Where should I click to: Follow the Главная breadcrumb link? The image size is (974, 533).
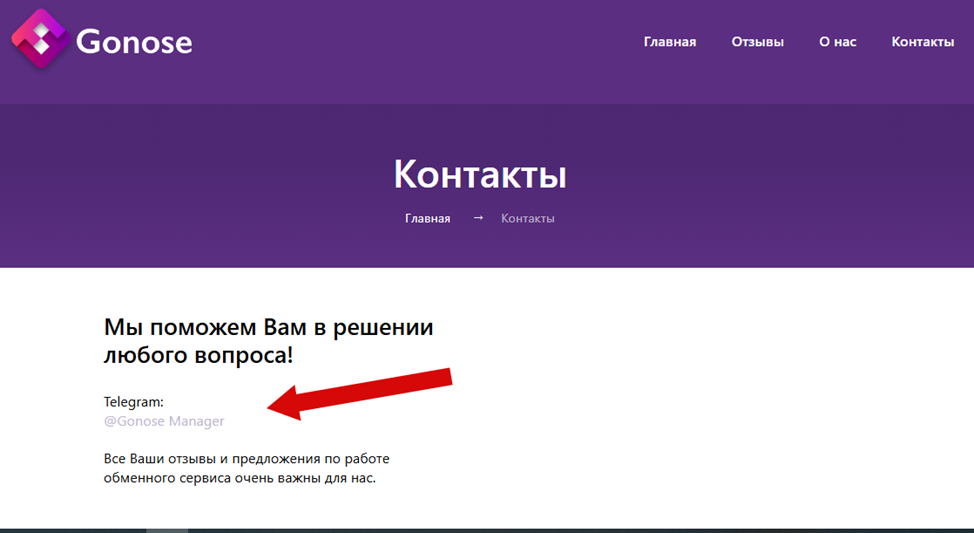click(427, 219)
